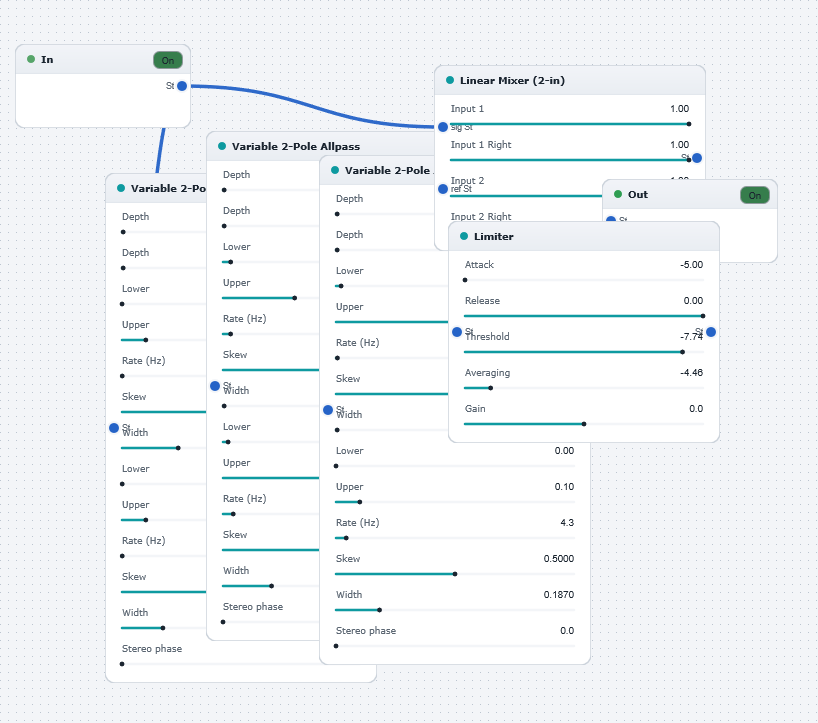Toggle the On switch of the Out node

754,195
